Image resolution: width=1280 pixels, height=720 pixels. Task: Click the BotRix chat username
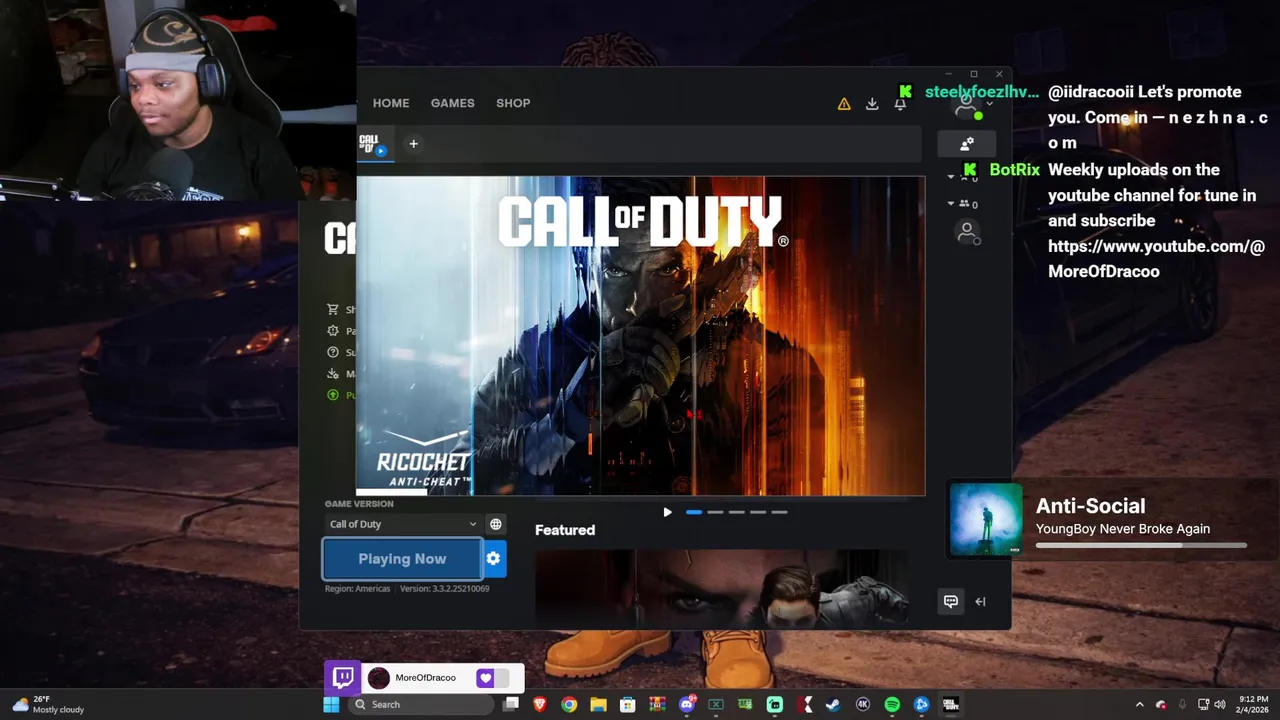1015,170
